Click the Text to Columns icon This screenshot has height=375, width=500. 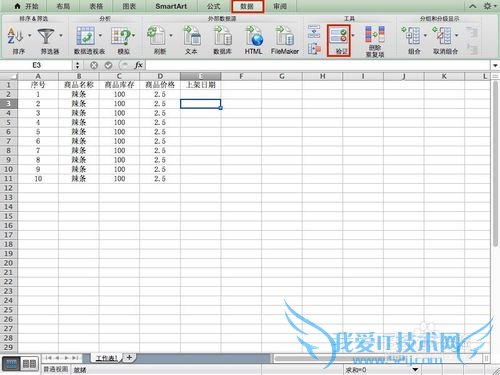coord(314,31)
